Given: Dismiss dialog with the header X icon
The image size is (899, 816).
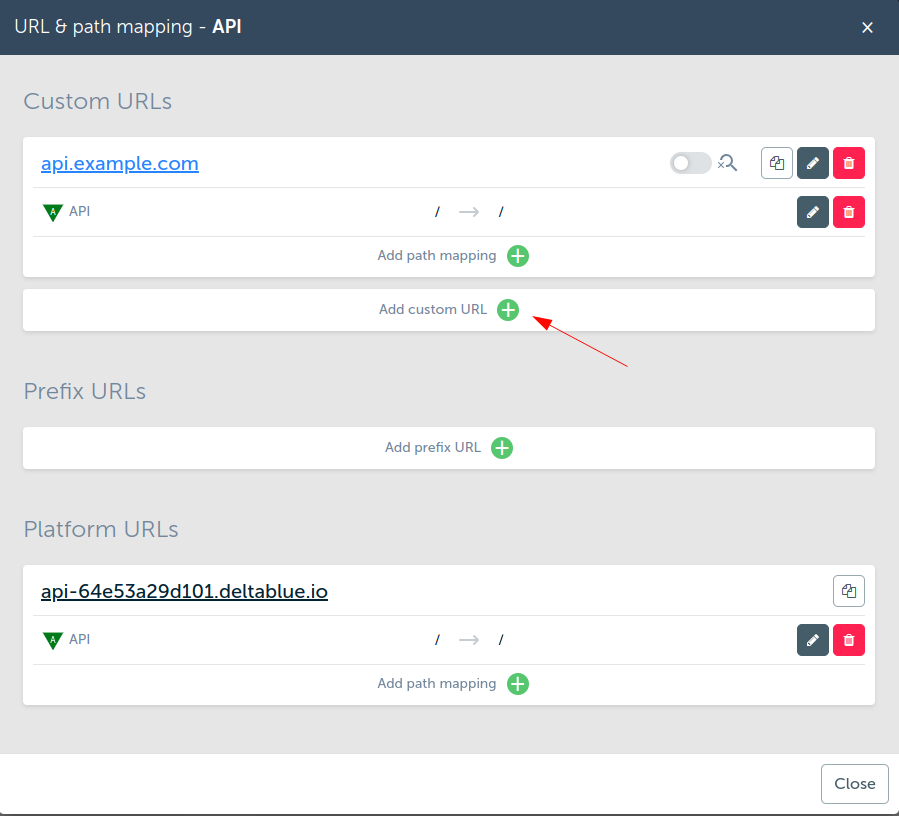Looking at the screenshot, I should (x=868, y=28).
